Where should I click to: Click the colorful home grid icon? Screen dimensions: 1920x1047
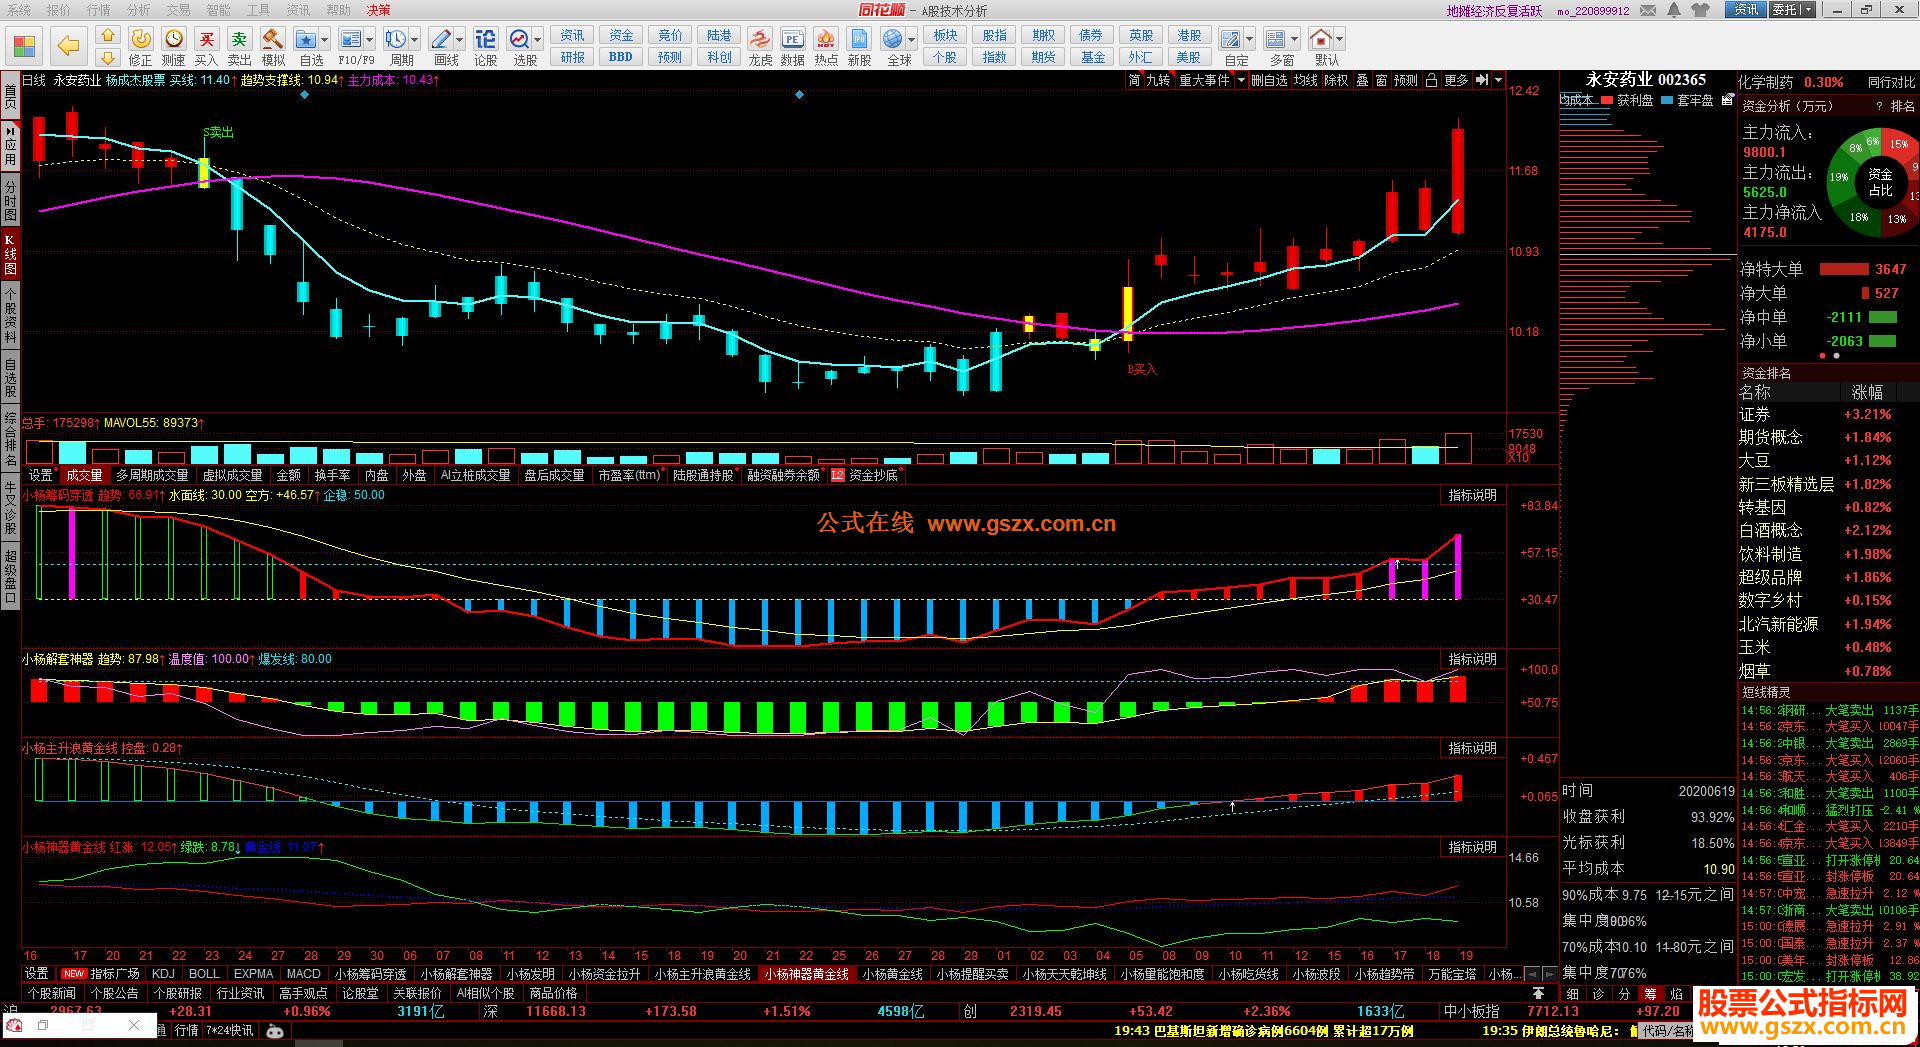[24, 46]
